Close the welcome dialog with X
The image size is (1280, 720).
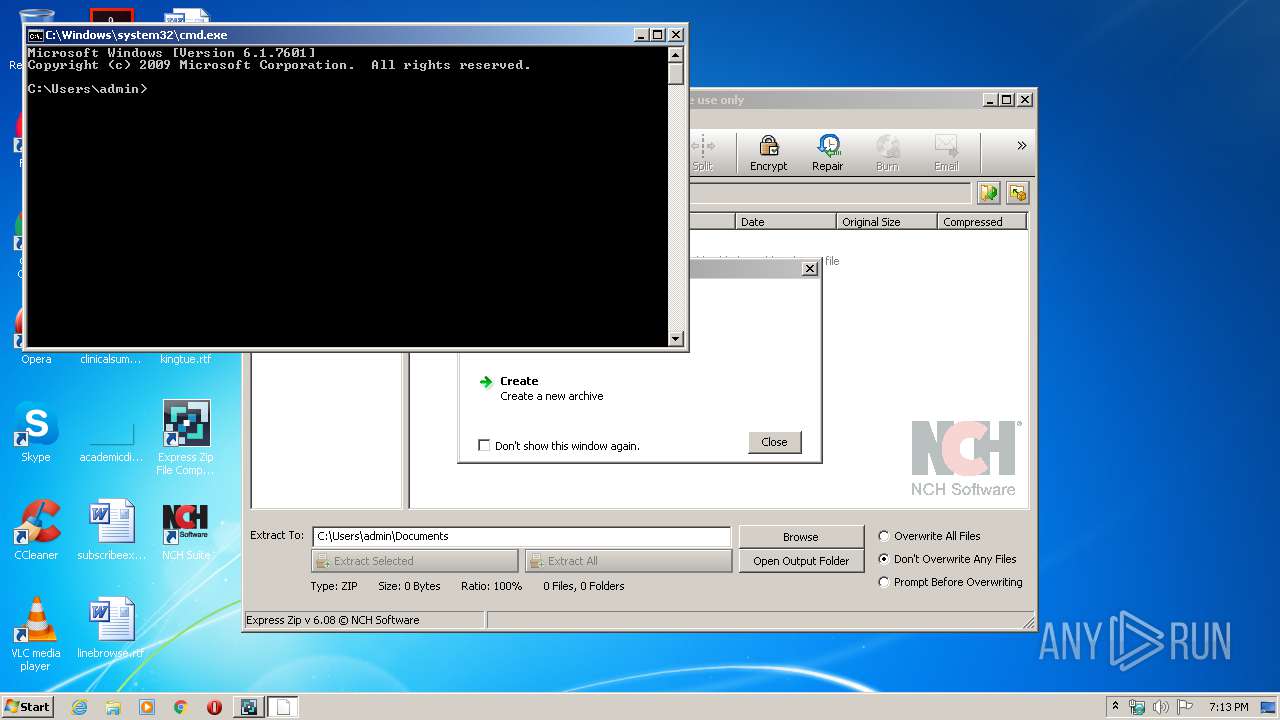(810, 269)
